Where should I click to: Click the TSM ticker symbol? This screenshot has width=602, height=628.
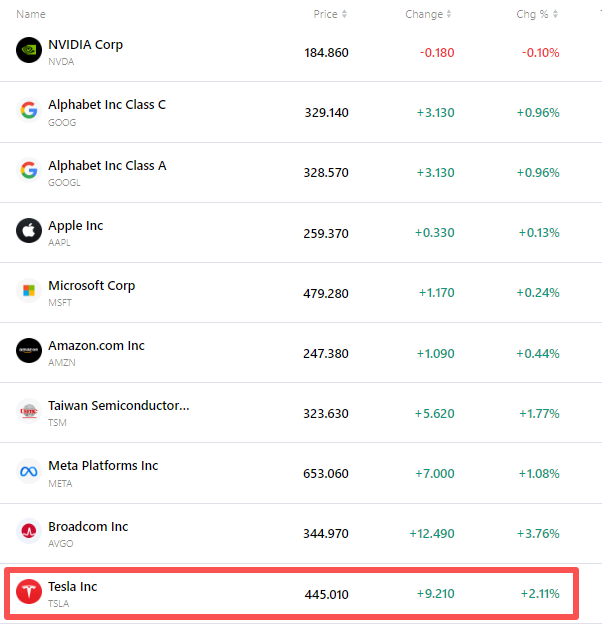pos(57,423)
